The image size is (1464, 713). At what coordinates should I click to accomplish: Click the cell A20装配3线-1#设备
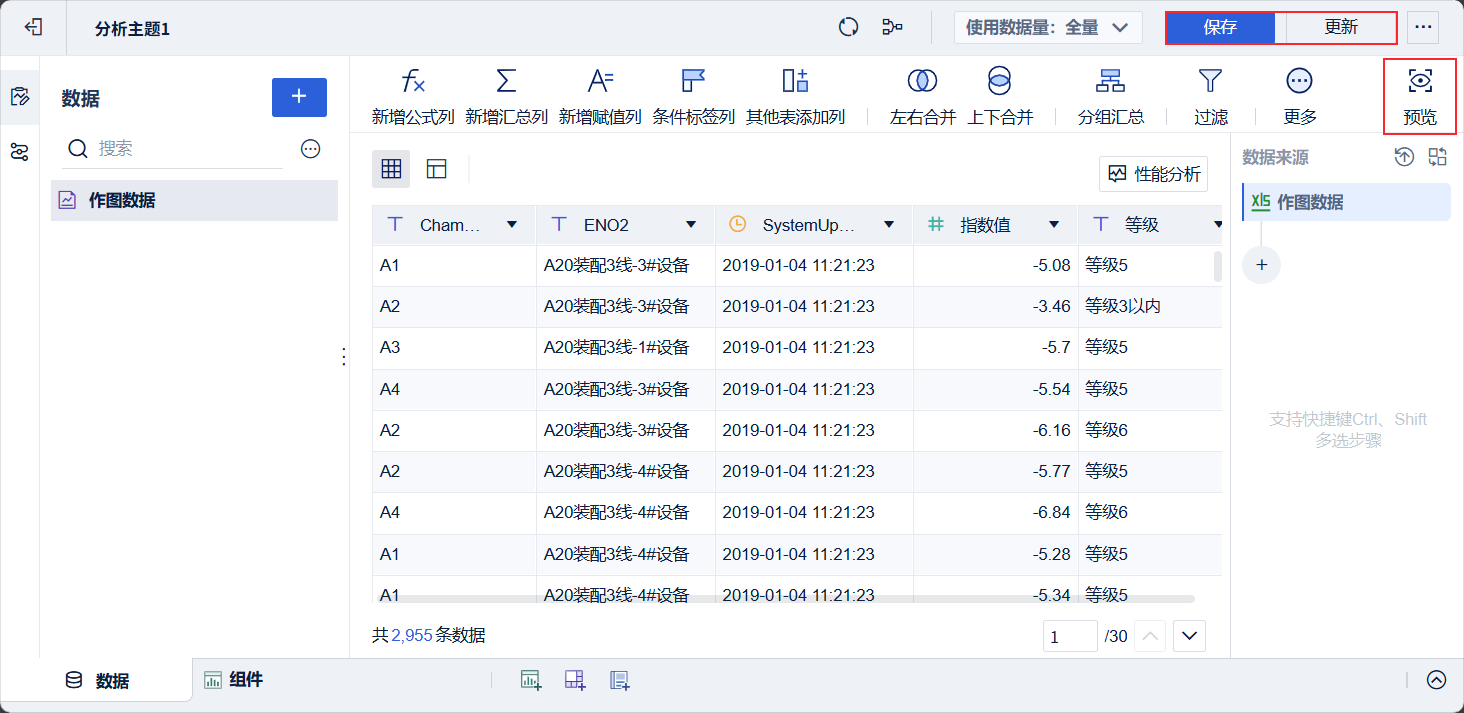(626, 348)
